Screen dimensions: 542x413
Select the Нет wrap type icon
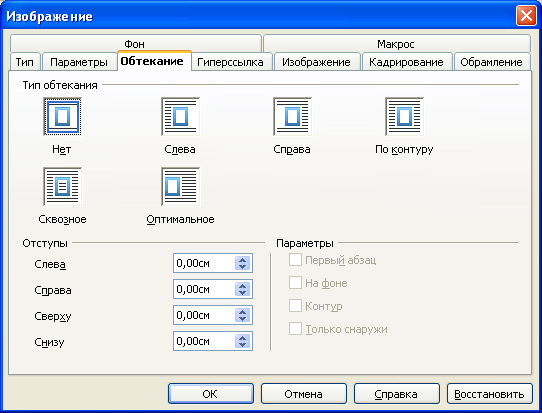point(62,117)
